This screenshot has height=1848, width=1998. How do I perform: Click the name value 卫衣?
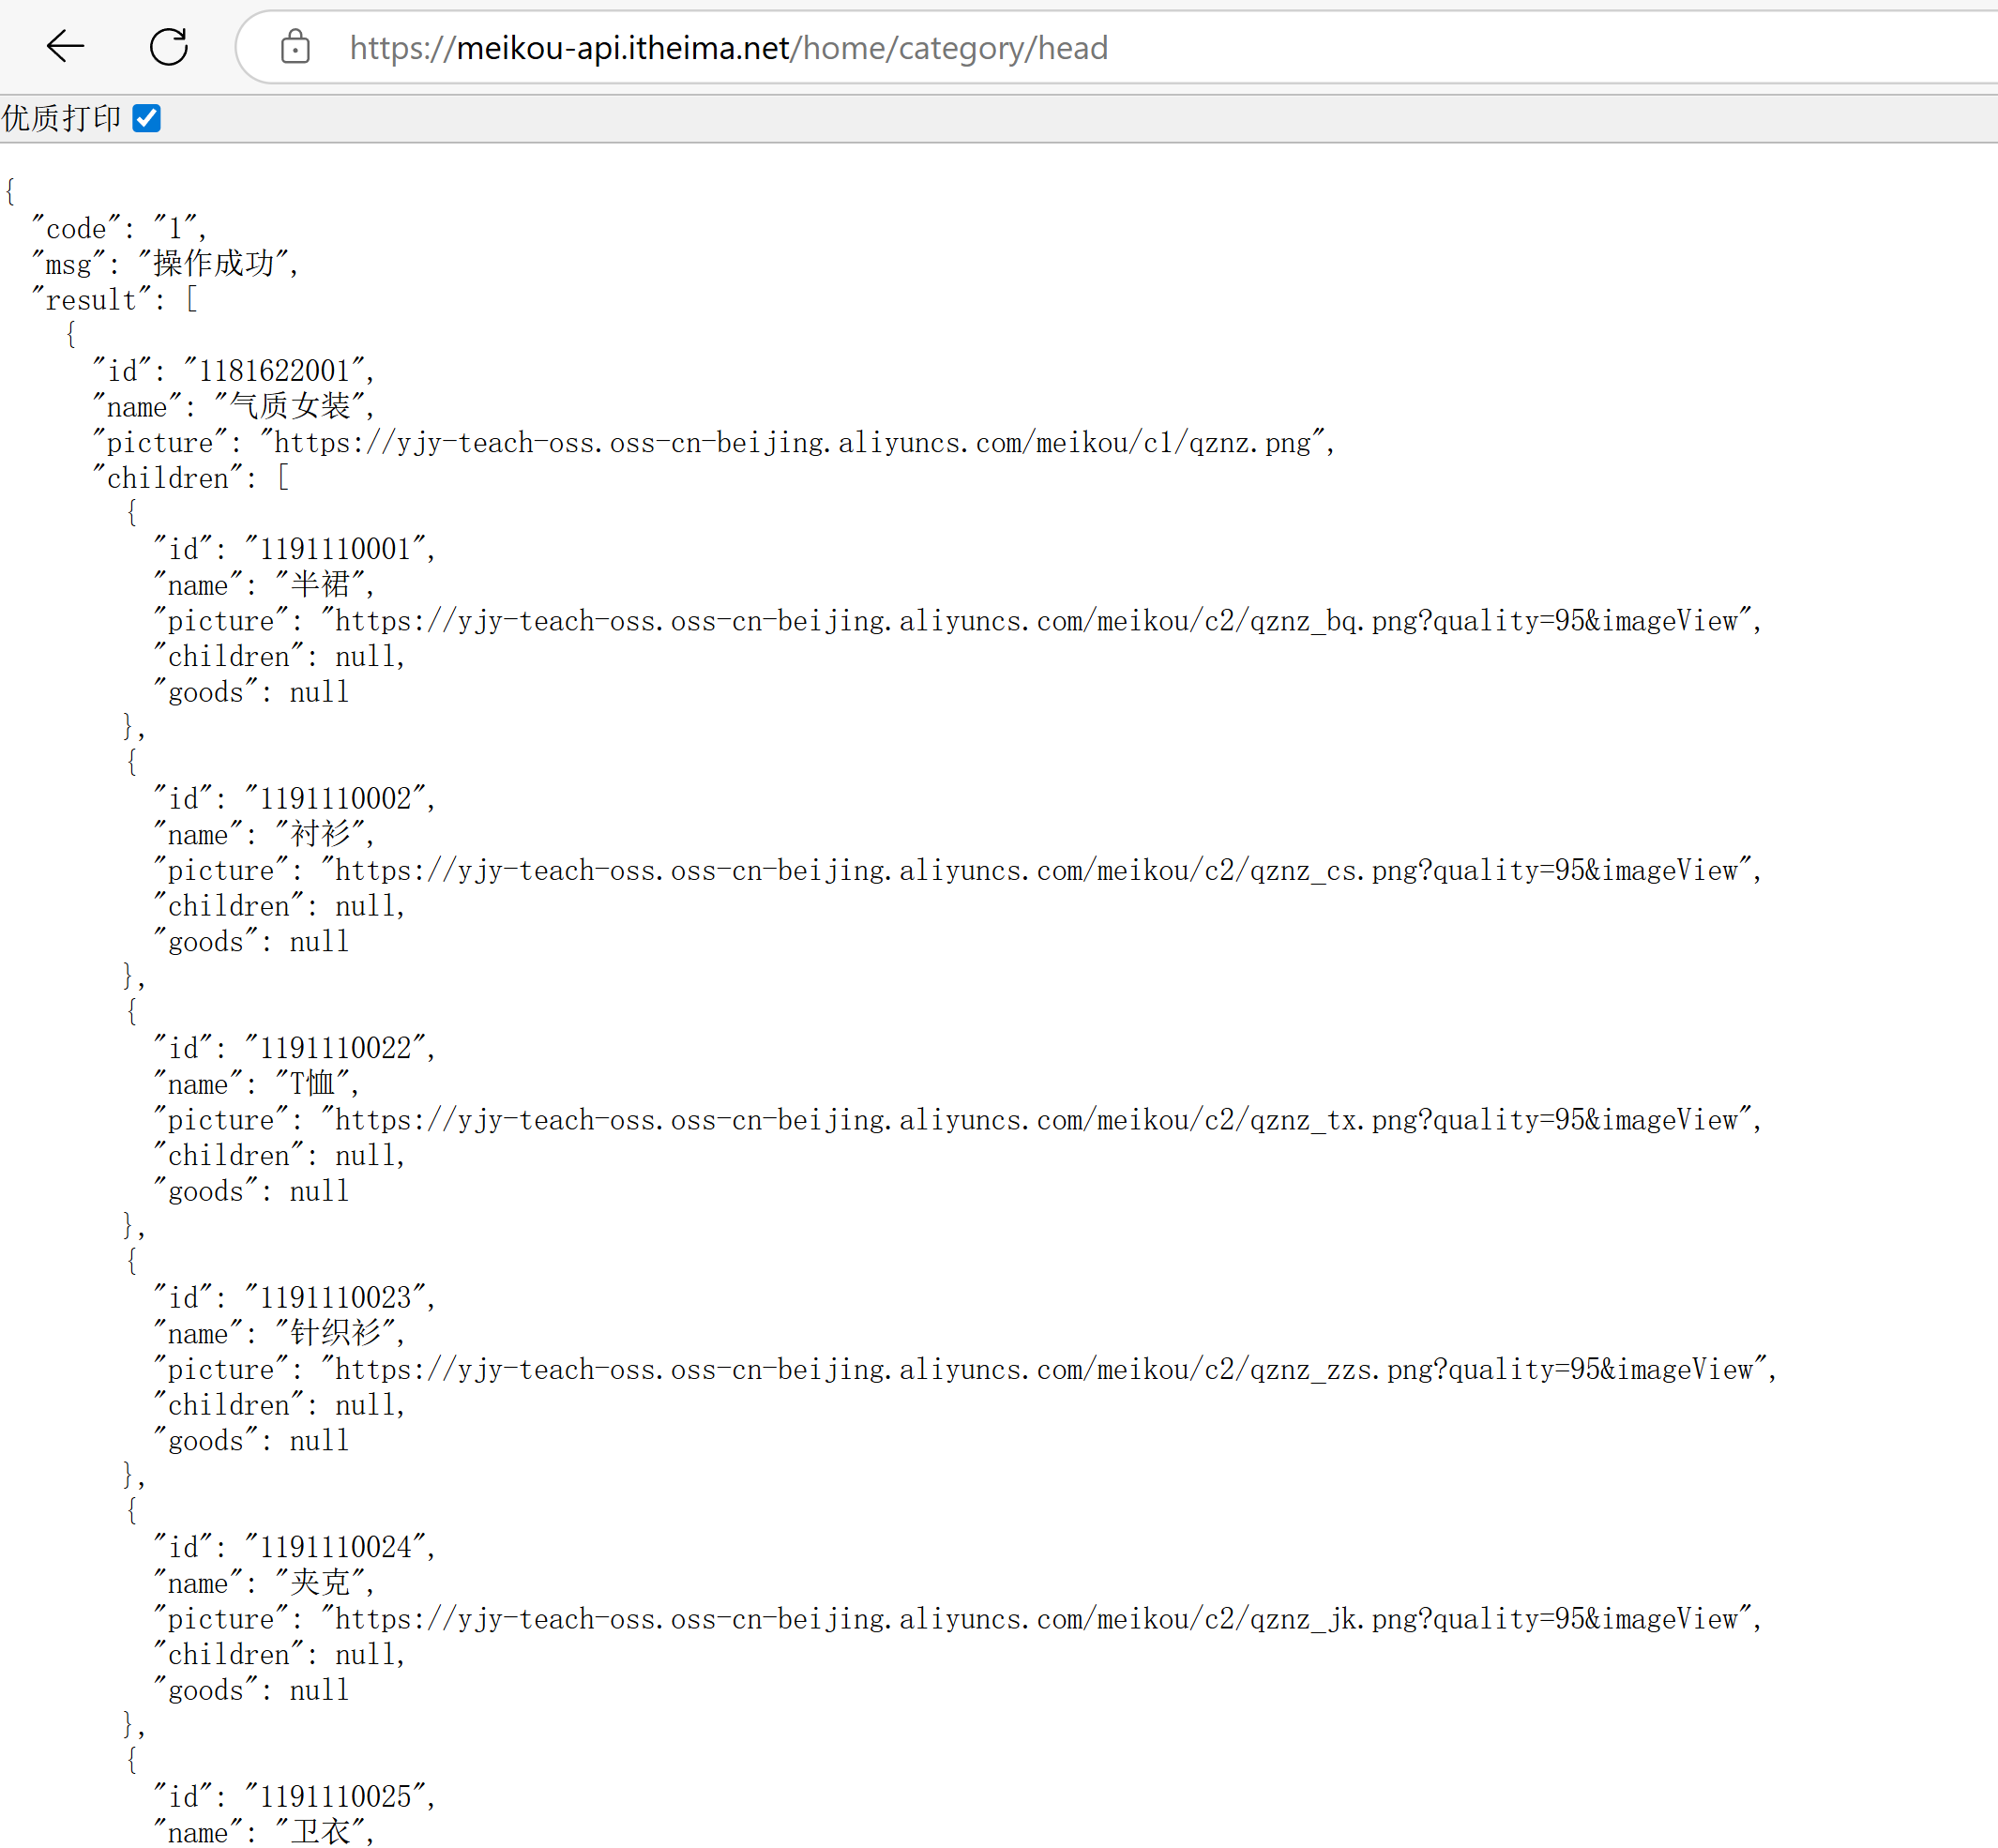[x=320, y=1832]
